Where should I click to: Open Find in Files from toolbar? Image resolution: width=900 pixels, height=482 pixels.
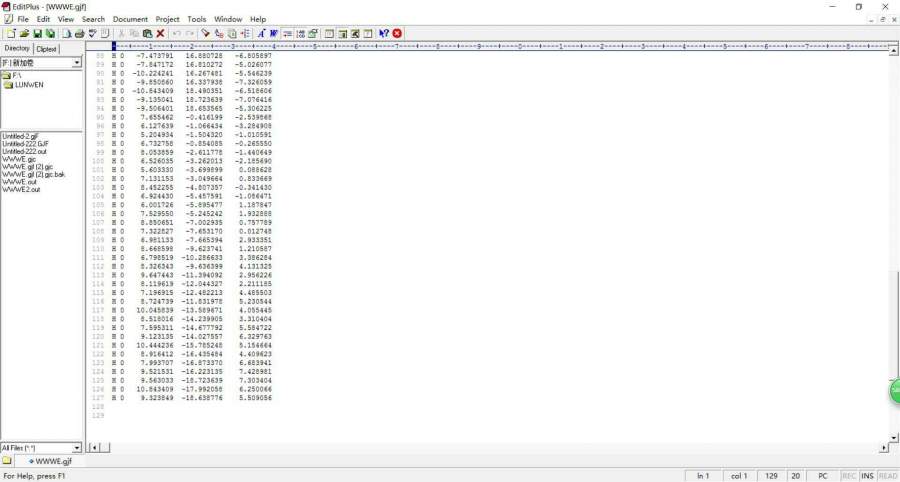[x=232, y=33]
